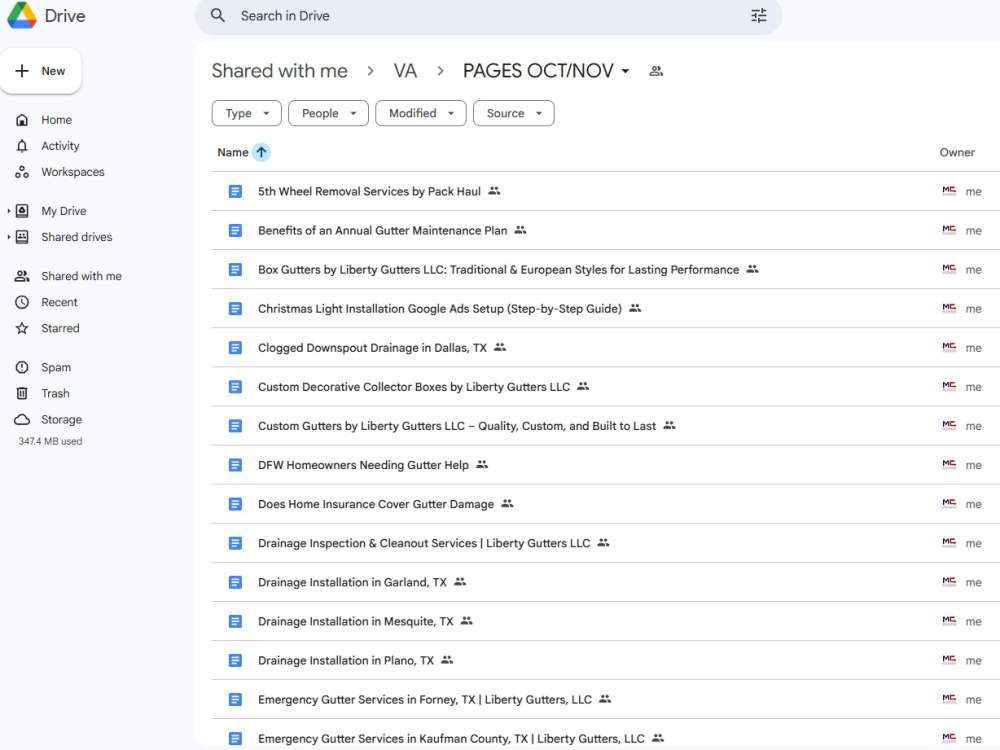1000x750 pixels.
Task: Click shared icon beside 5th Wheel Removal
Action: click(494, 191)
